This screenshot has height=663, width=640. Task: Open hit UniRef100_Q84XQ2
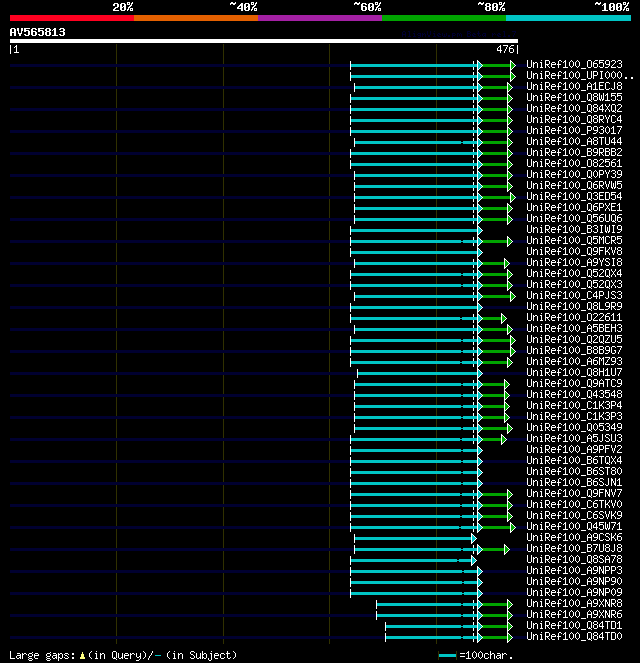[574, 108]
